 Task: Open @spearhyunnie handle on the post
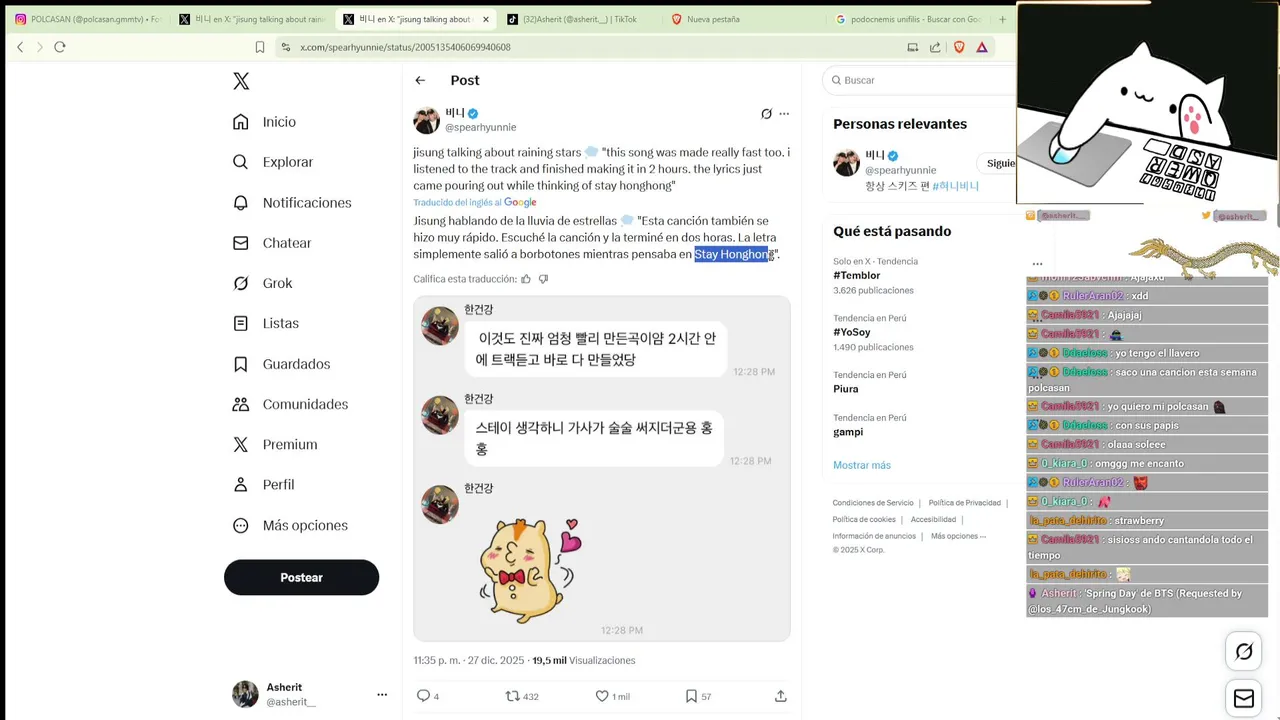(481, 128)
